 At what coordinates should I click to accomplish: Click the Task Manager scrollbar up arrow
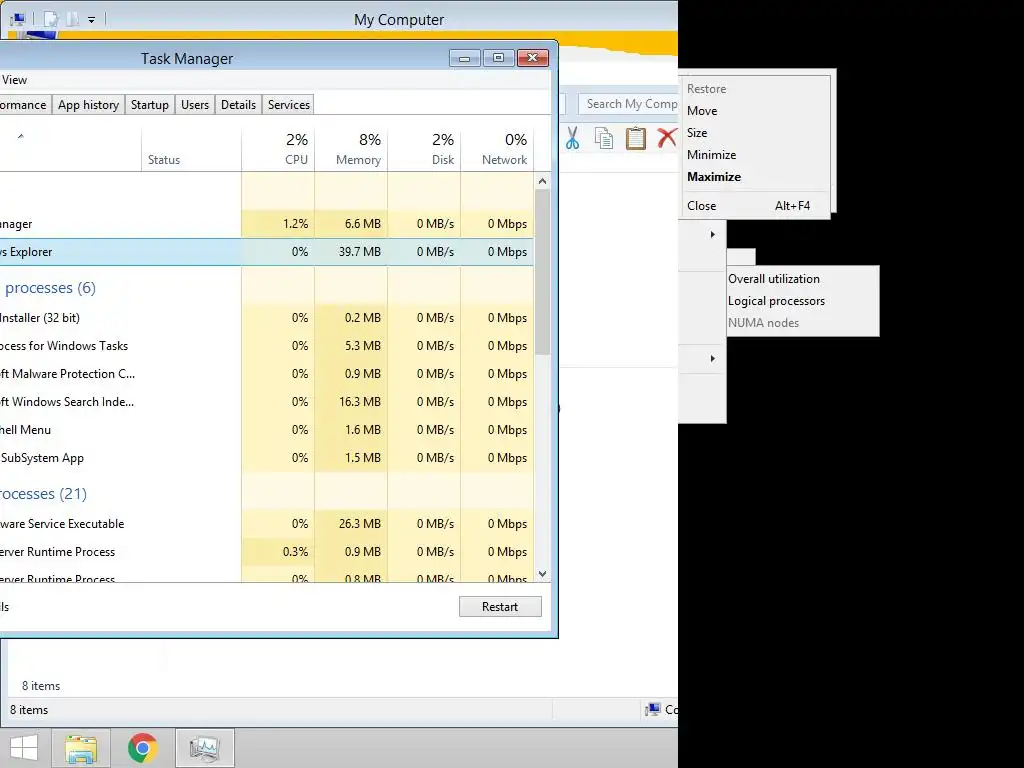coord(542,181)
